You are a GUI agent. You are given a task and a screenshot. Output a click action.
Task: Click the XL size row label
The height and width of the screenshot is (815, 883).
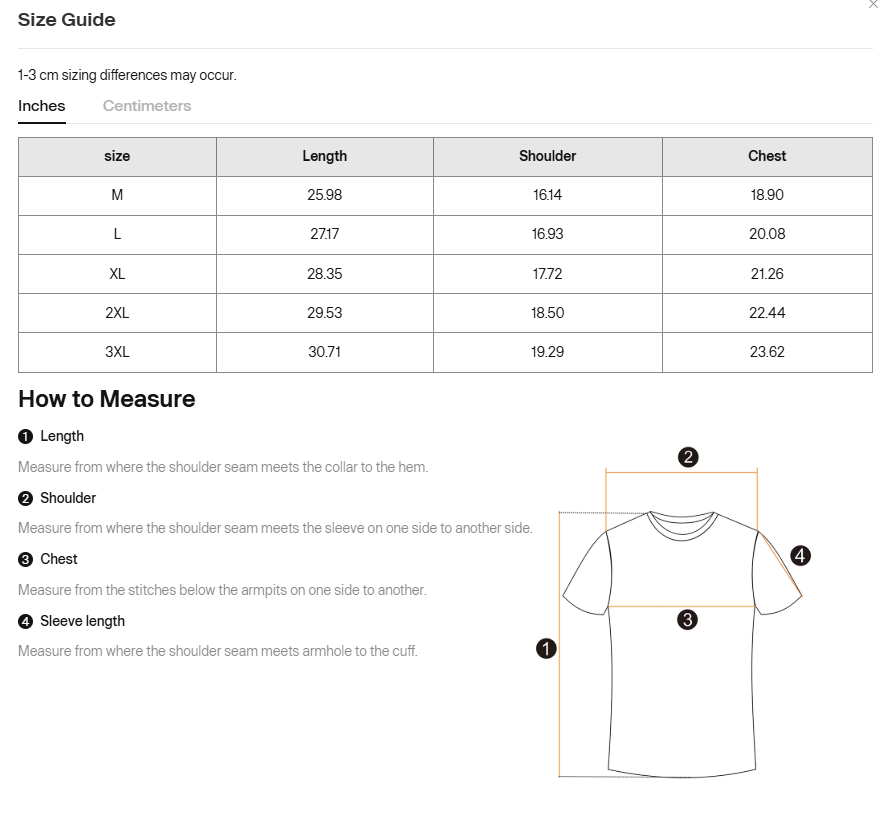pyautogui.click(x=117, y=274)
